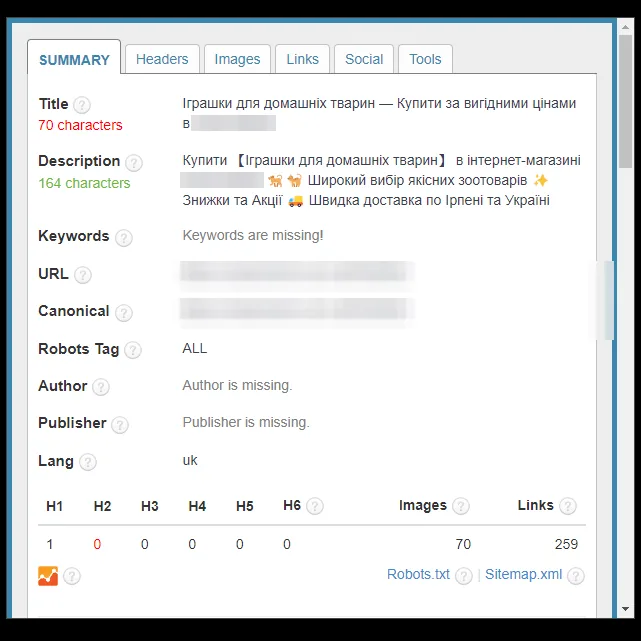This screenshot has height=641, width=641.
Task: Click help icon next to Sitemap.xml
Action: click(576, 576)
